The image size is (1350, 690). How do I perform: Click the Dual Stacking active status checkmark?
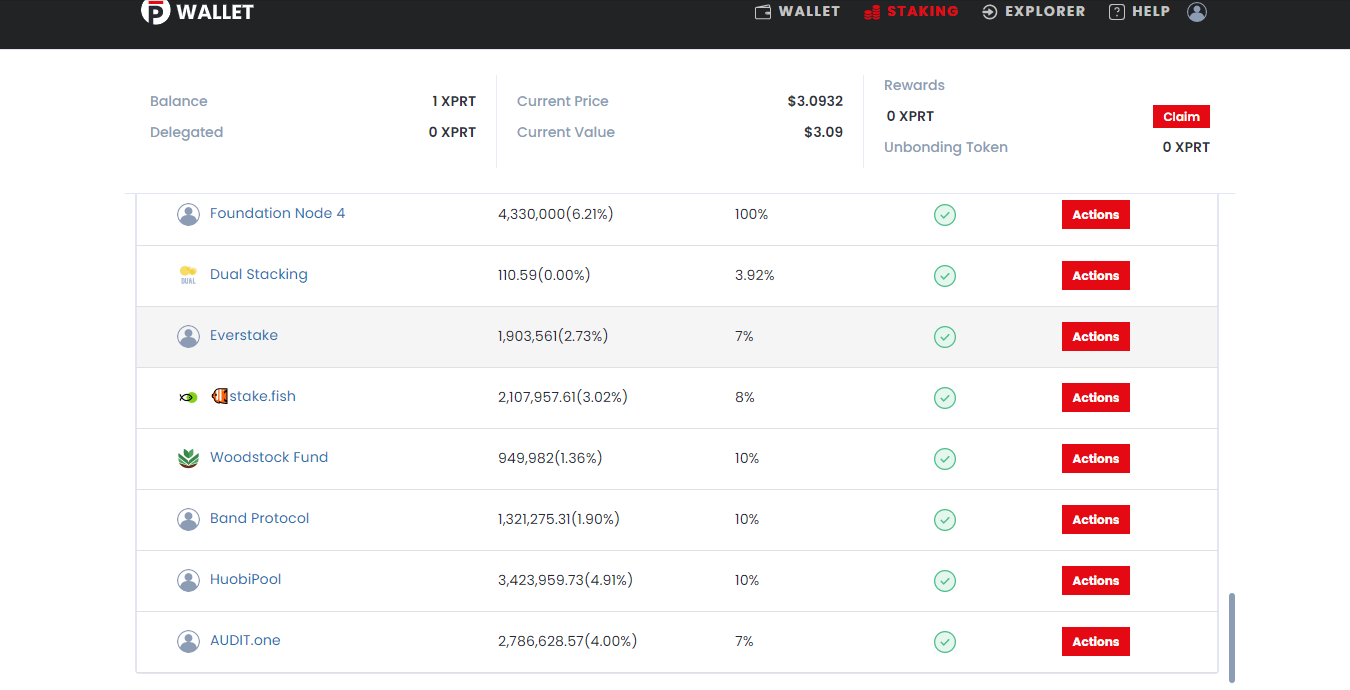(945, 276)
